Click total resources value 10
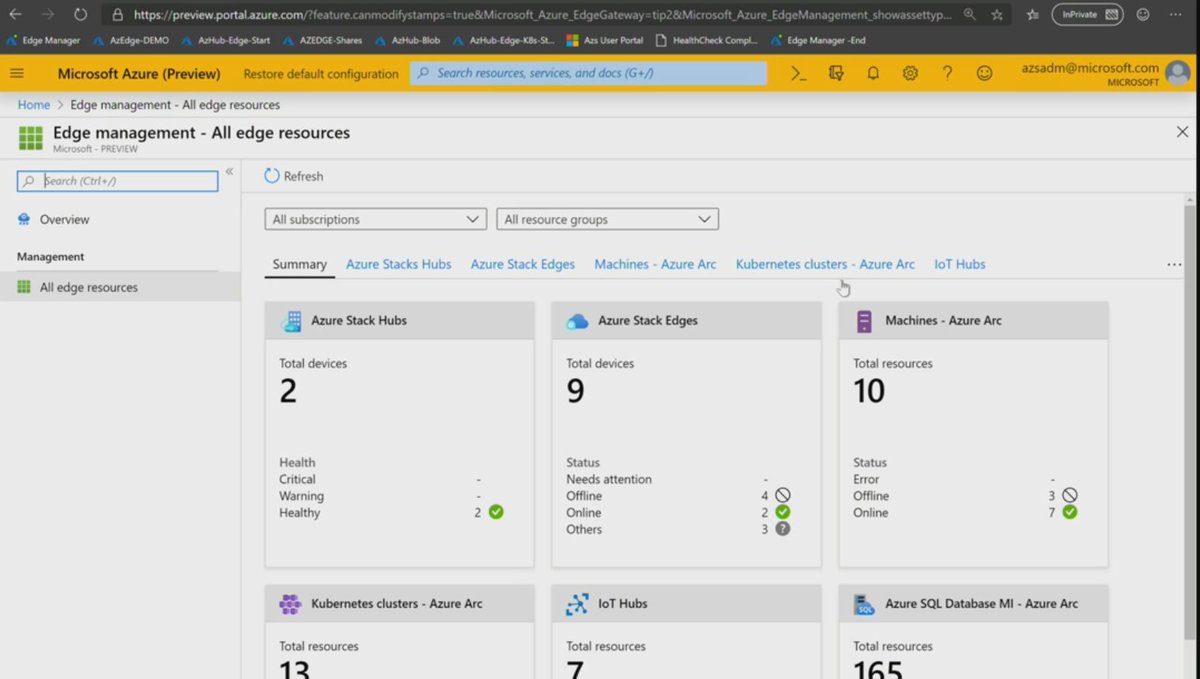The width and height of the screenshot is (1200, 679). [869, 390]
